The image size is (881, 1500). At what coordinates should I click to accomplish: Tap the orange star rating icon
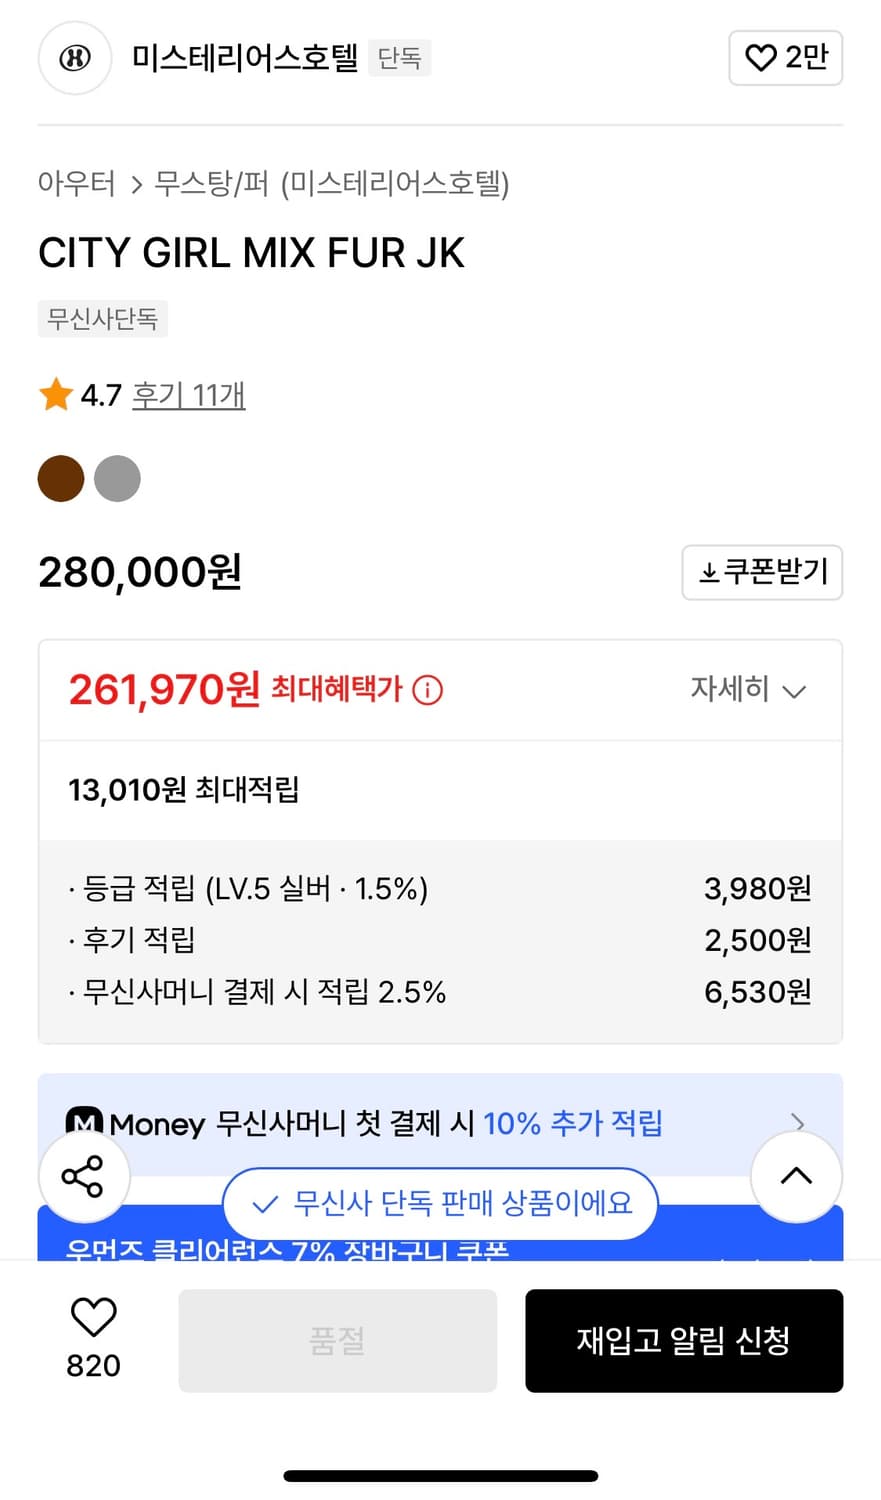[56, 395]
